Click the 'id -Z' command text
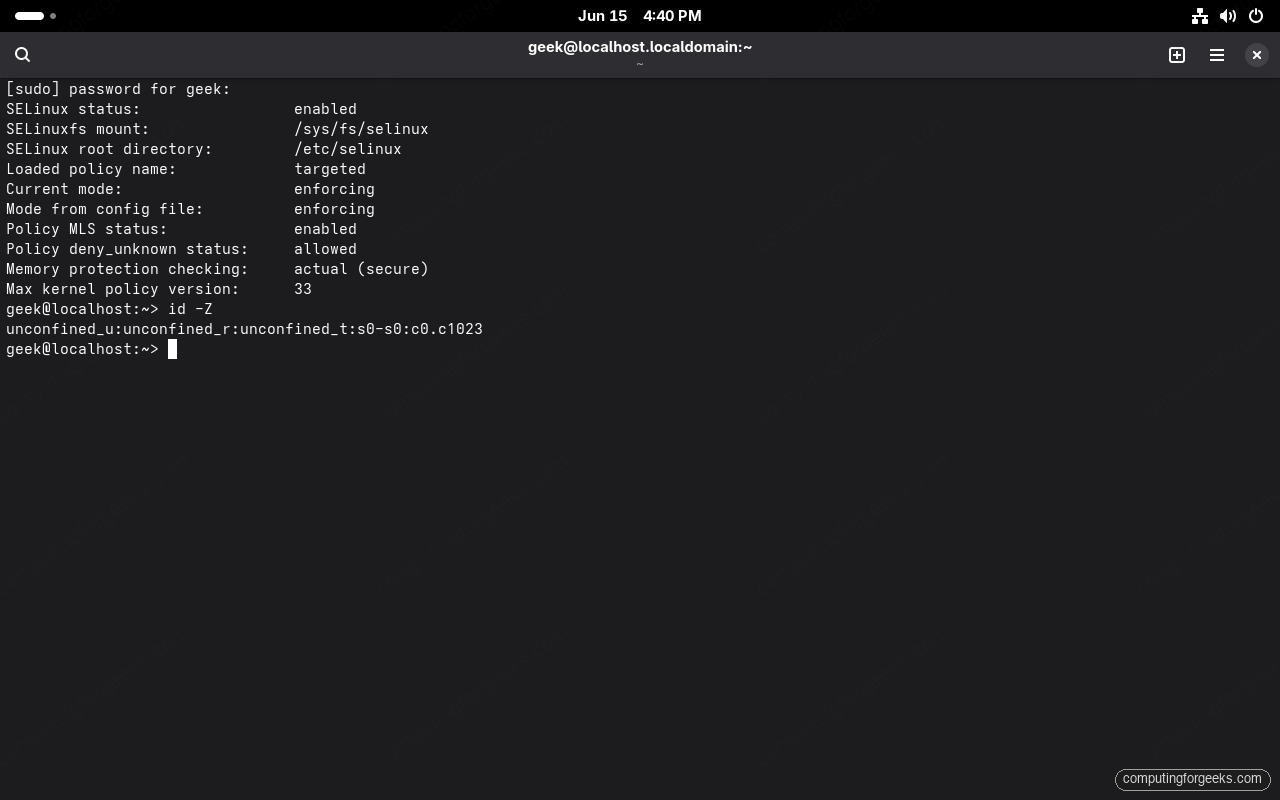 pyautogui.click(x=190, y=309)
